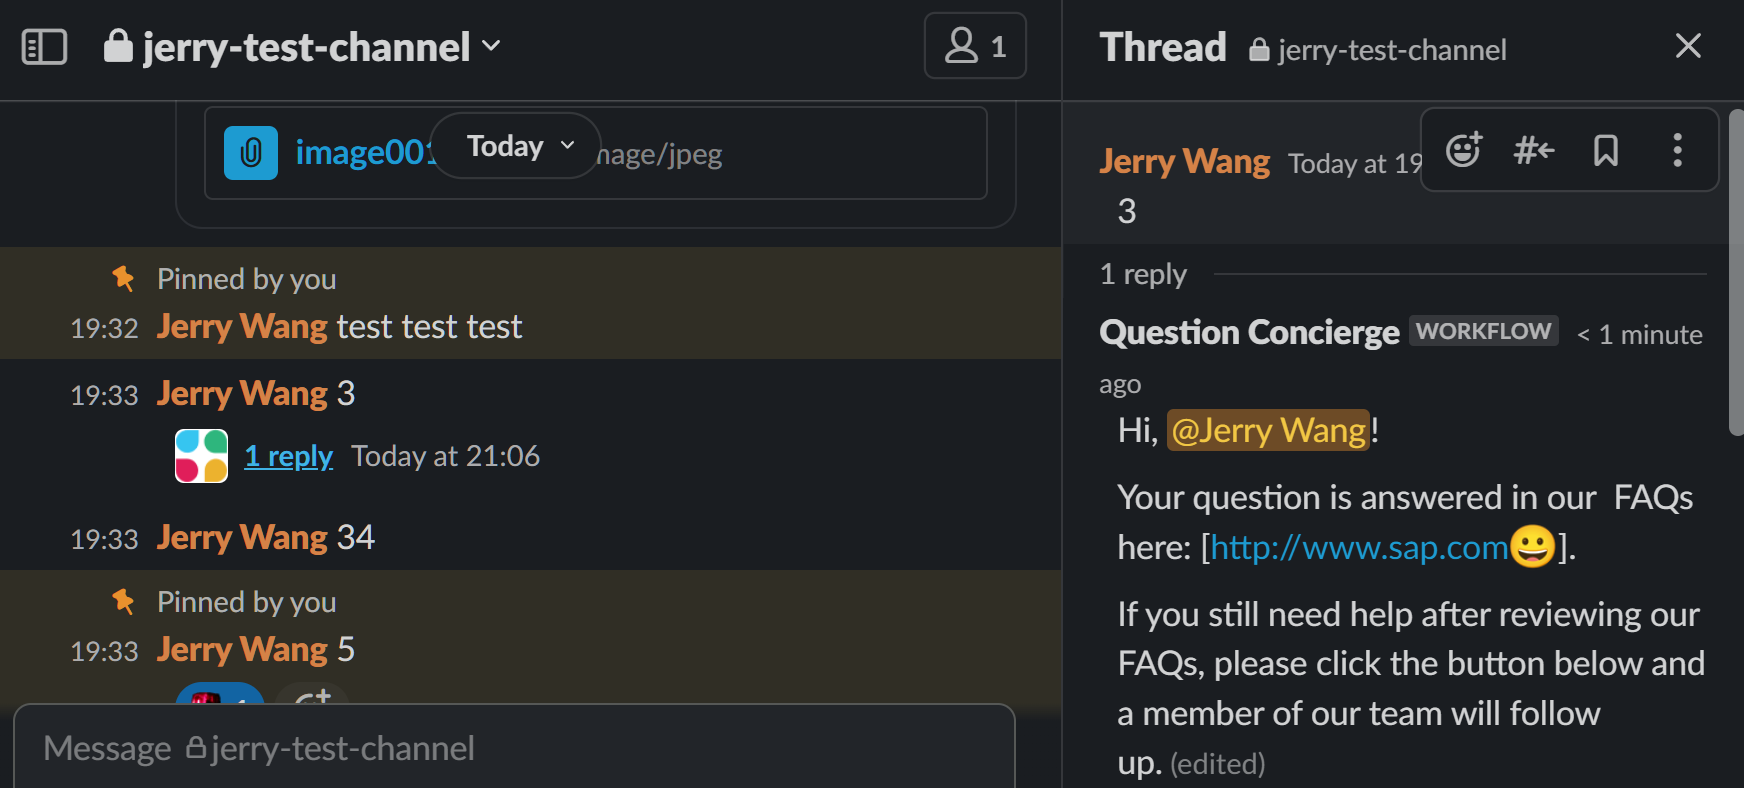
Task: Open the add reaction emoji picker
Action: [1463, 151]
